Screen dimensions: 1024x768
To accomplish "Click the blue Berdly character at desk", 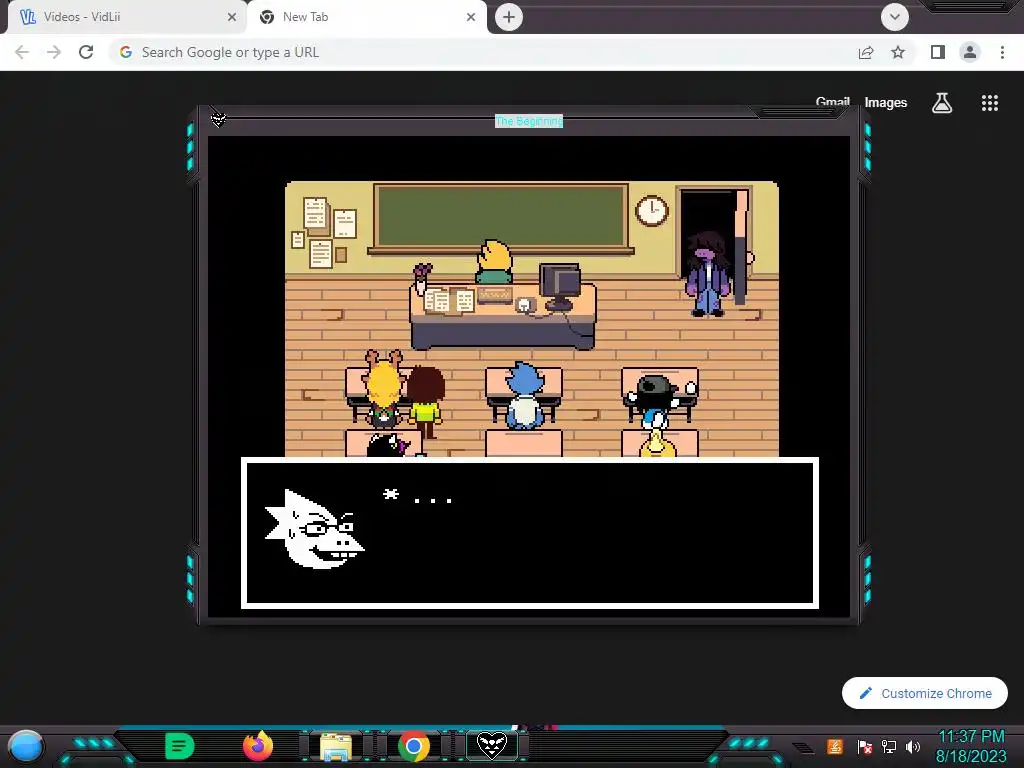I will click(x=524, y=394).
